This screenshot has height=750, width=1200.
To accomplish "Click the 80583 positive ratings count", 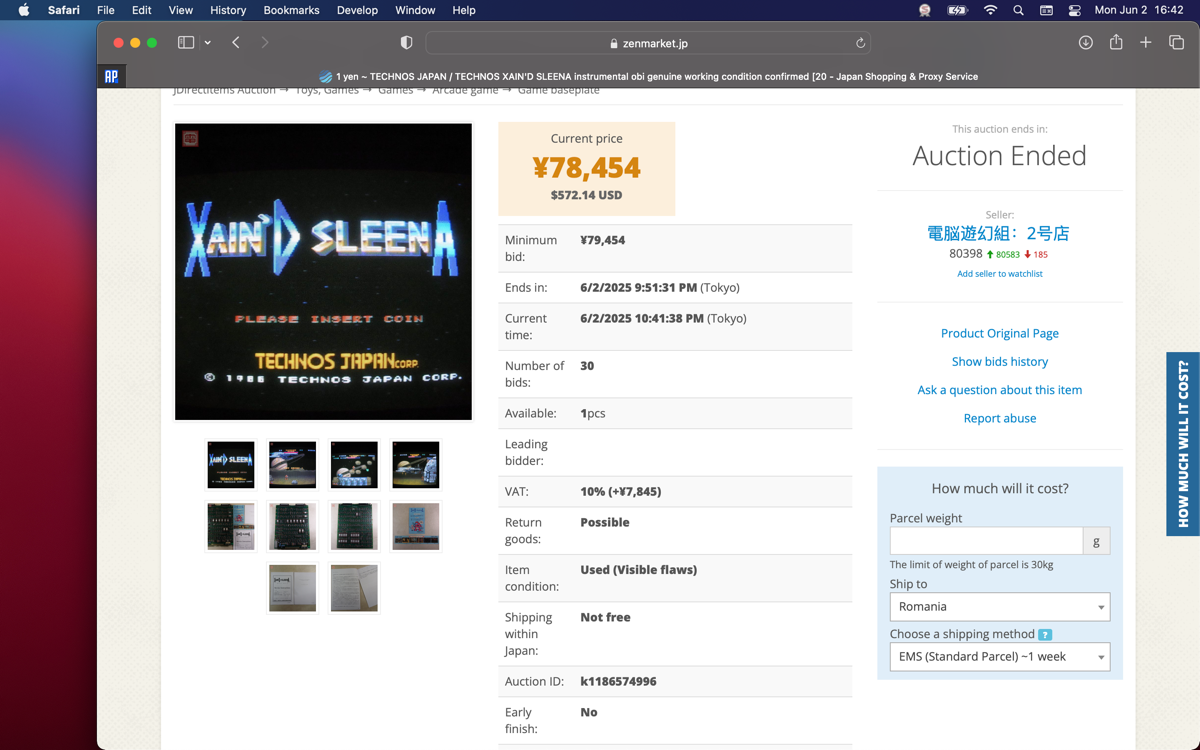I will [1003, 255].
